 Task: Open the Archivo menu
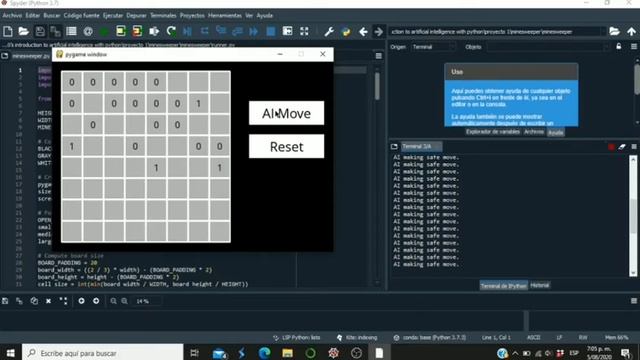12,16
